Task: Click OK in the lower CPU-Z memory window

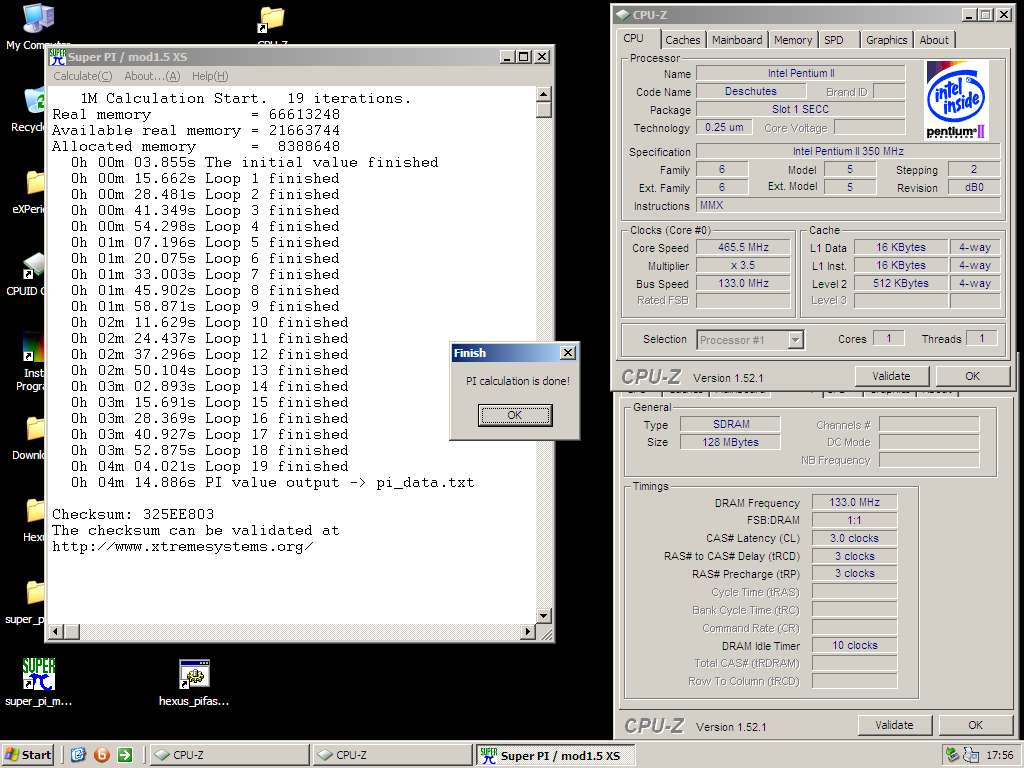Action: click(x=975, y=725)
